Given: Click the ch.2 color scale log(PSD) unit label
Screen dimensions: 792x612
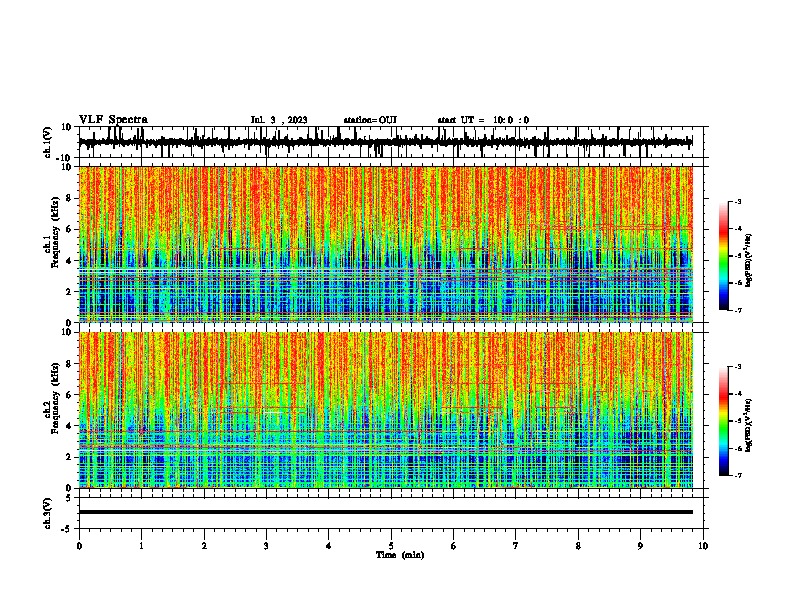Looking at the screenshot, I should 750,425.
